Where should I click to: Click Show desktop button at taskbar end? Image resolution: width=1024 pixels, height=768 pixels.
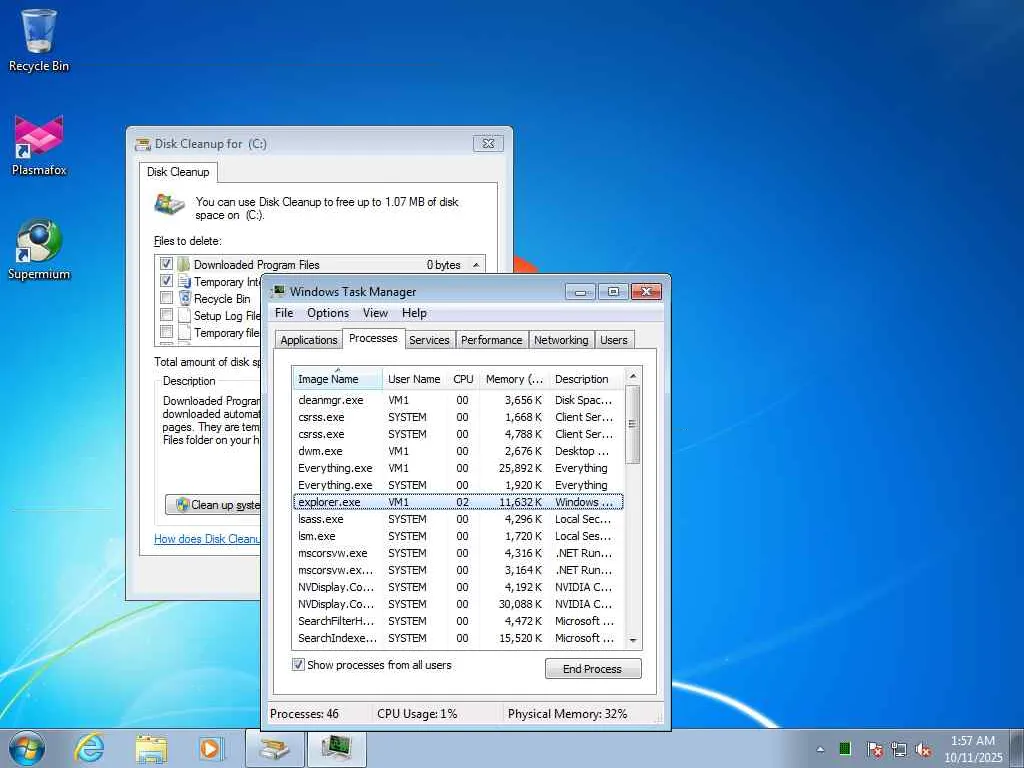(x=1017, y=749)
